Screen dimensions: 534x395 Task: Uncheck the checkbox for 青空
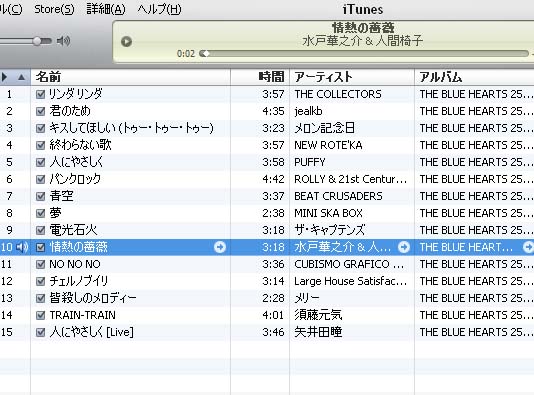click(x=41, y=196)
